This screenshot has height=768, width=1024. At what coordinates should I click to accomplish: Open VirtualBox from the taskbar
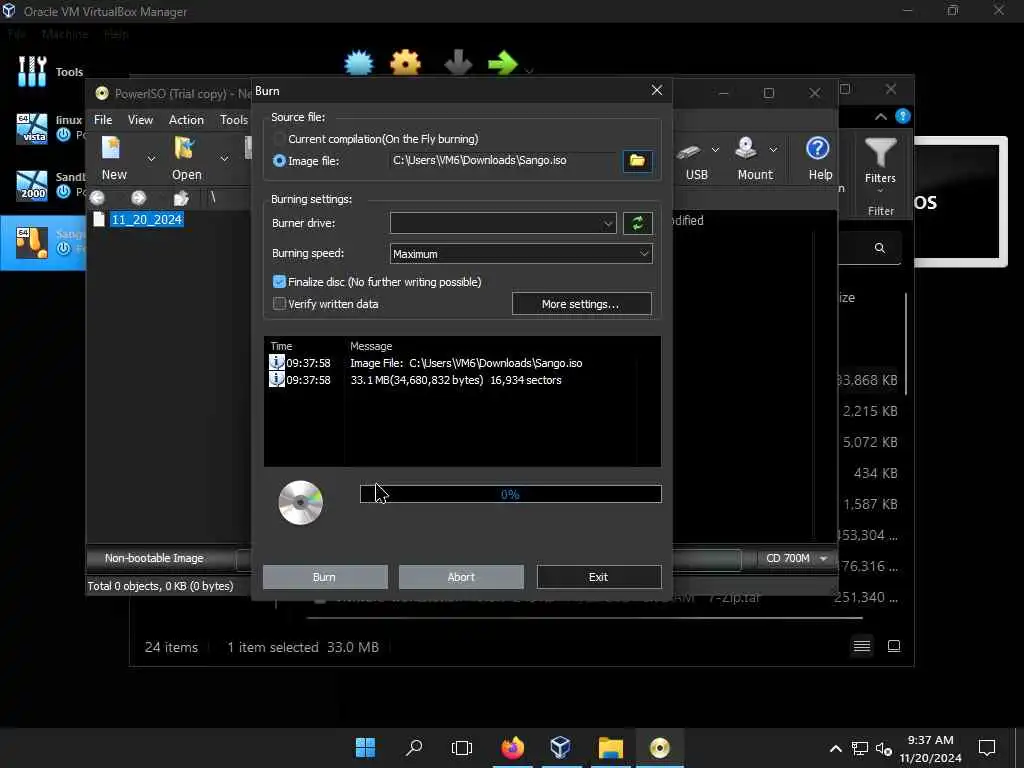[x=561, y=747]
